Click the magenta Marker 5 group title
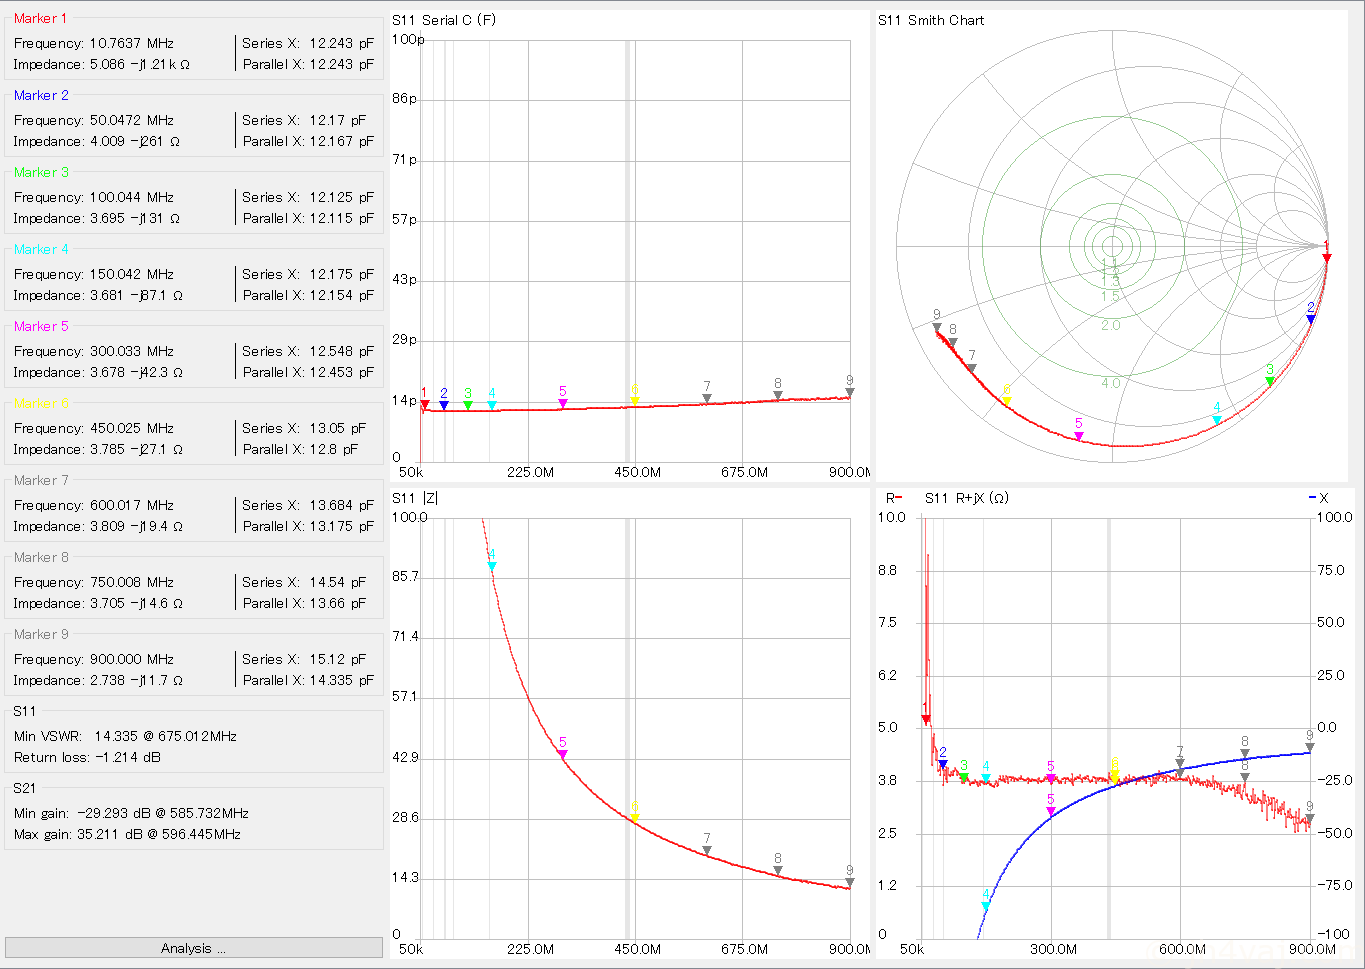This screenshot has width=1365, height=969. coord(41,326)
